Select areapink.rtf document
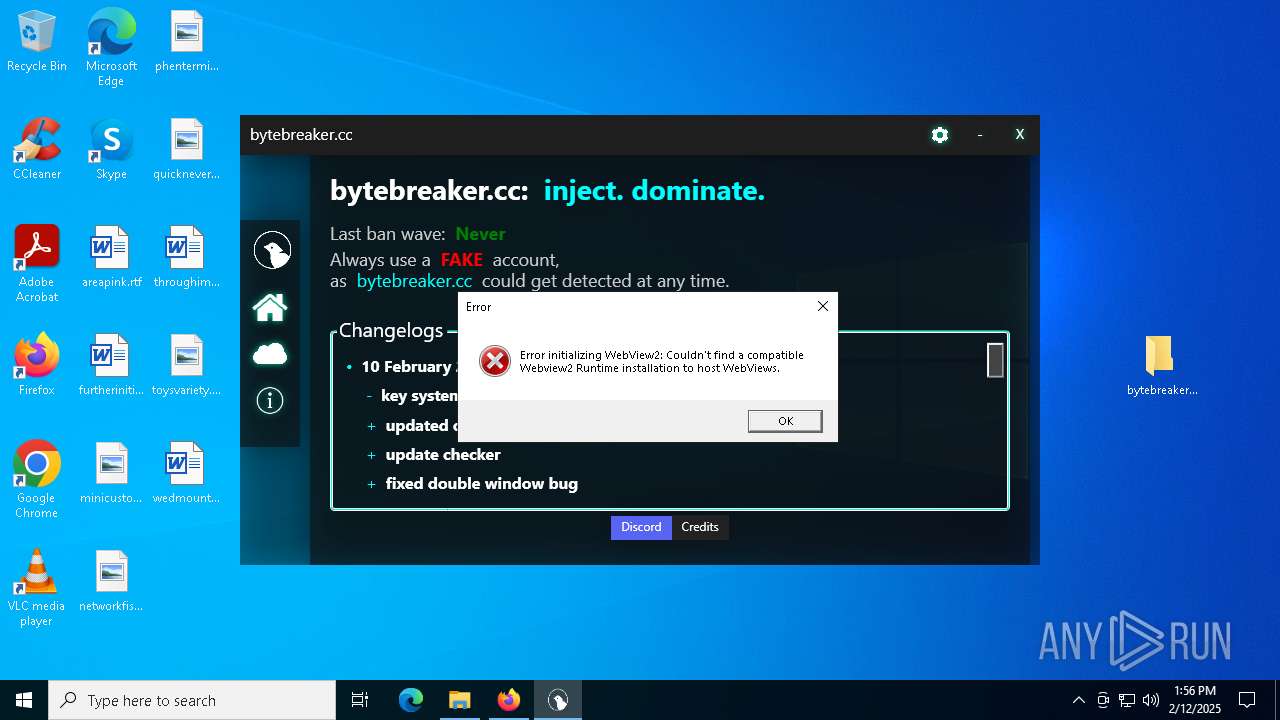 (x=111, y=258)
